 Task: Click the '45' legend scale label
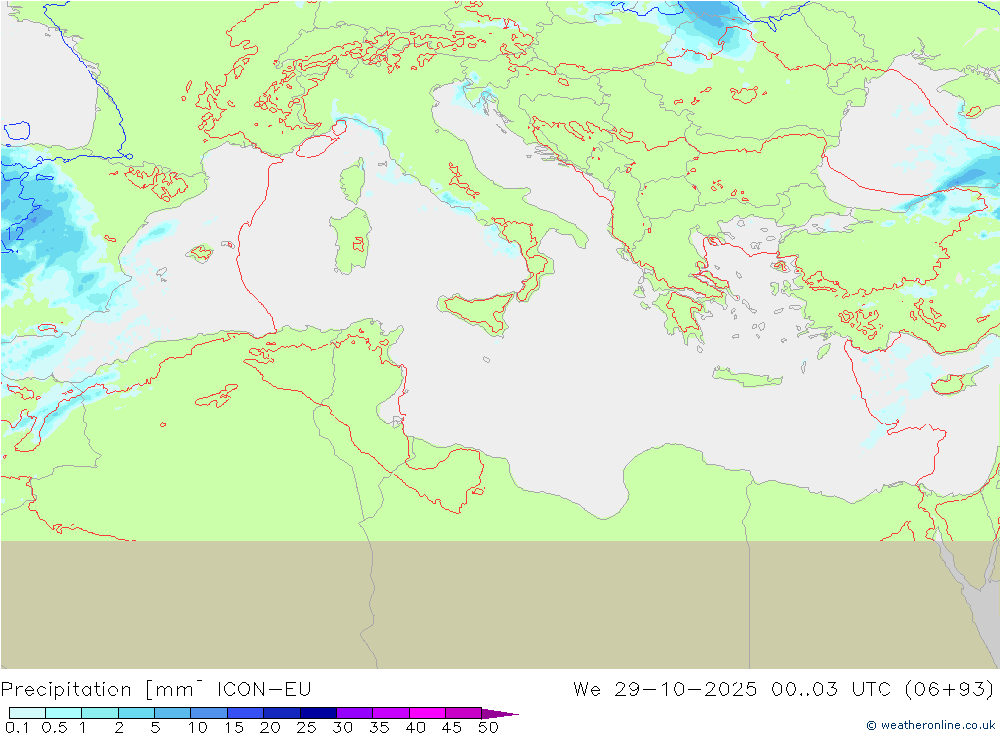[x=452, y=727]
